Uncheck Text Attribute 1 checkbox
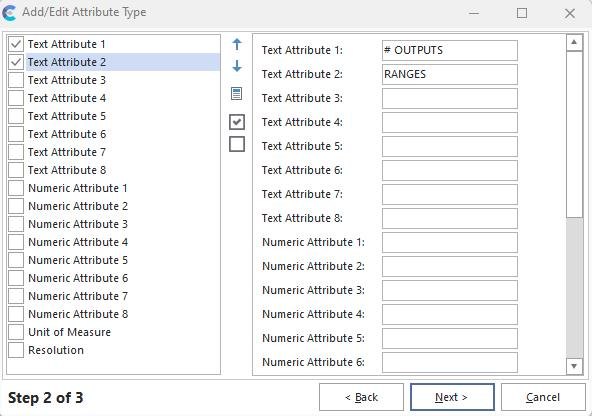 [x=16, y=44]
